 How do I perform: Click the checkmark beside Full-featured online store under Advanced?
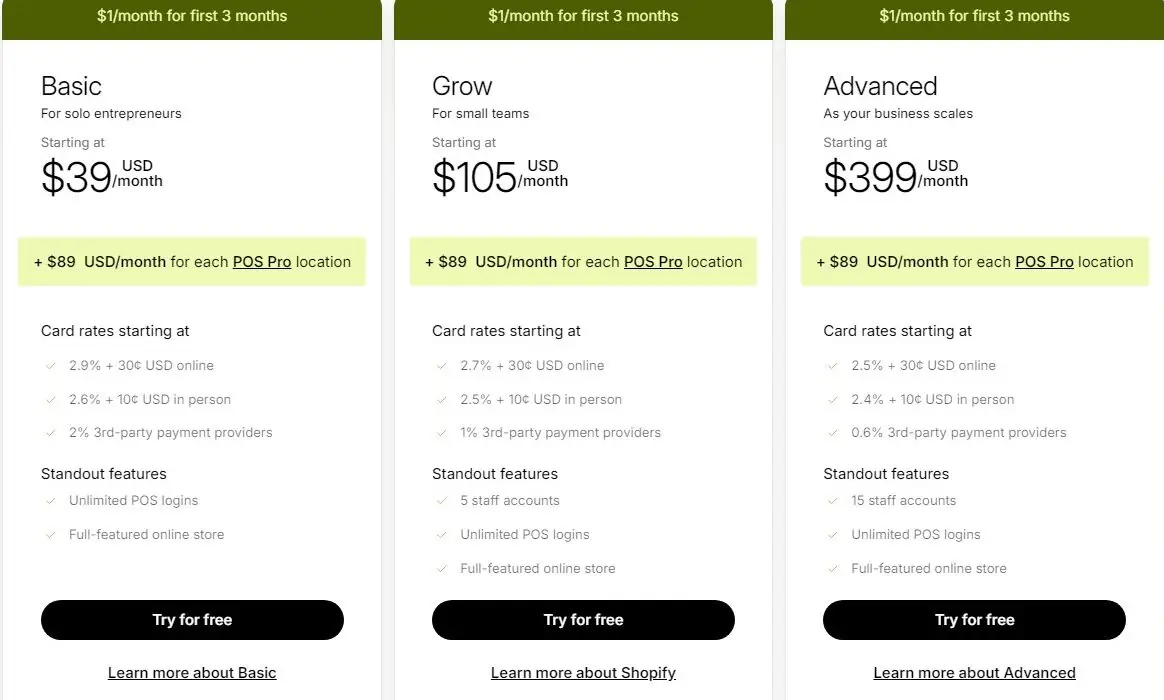(833, 568)
